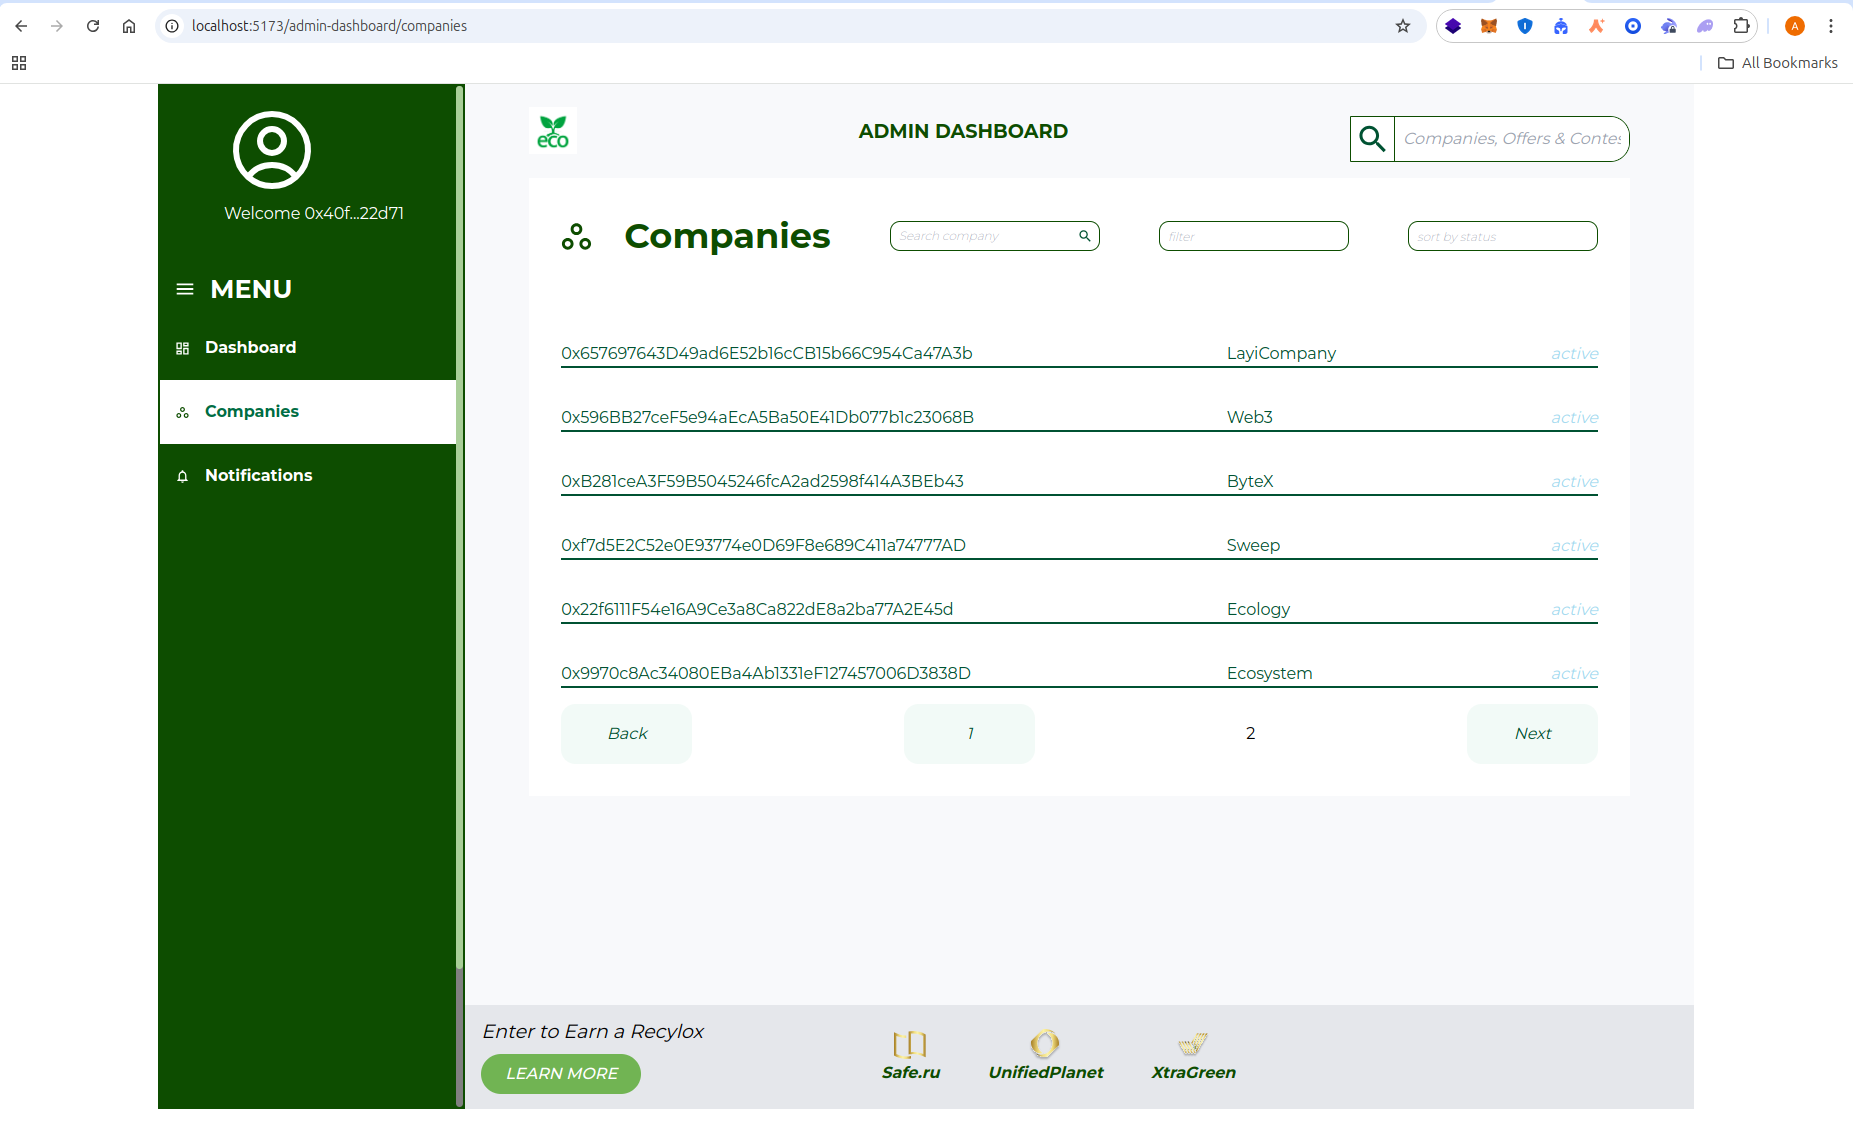The height and width of the screenshot is (1130, 1853).
Task: Open the All Bookmarks folder
Action: pyautogui.click(x=1778, y=63)
